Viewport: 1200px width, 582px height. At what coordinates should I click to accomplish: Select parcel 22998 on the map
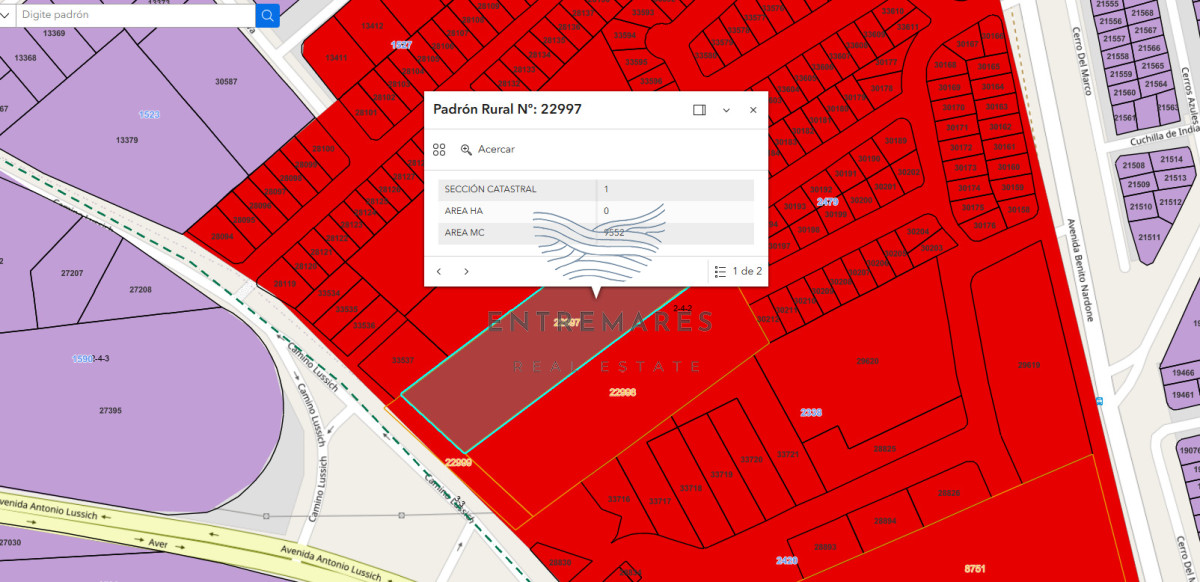pyautogui.click(x=623, y=392)
